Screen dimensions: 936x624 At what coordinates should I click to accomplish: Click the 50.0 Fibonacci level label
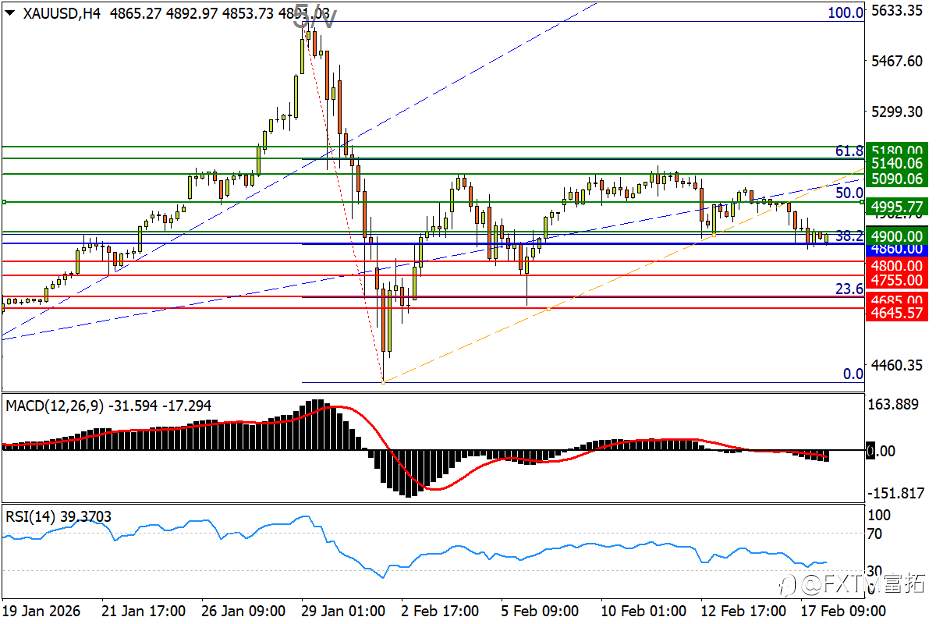[849, 192]
